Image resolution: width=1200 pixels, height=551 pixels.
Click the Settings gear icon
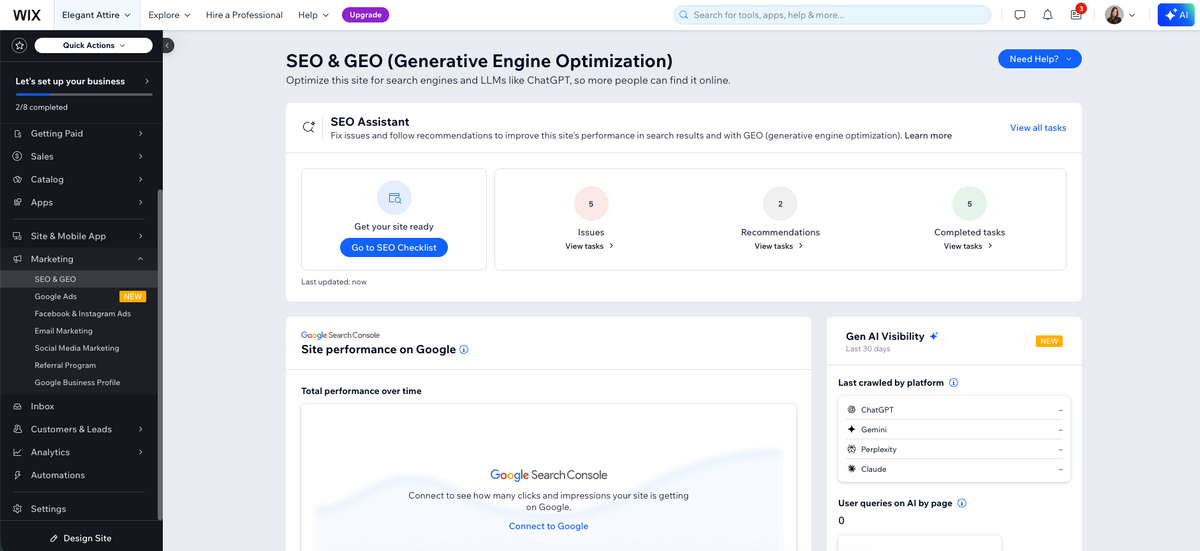[x=19, y=509]
